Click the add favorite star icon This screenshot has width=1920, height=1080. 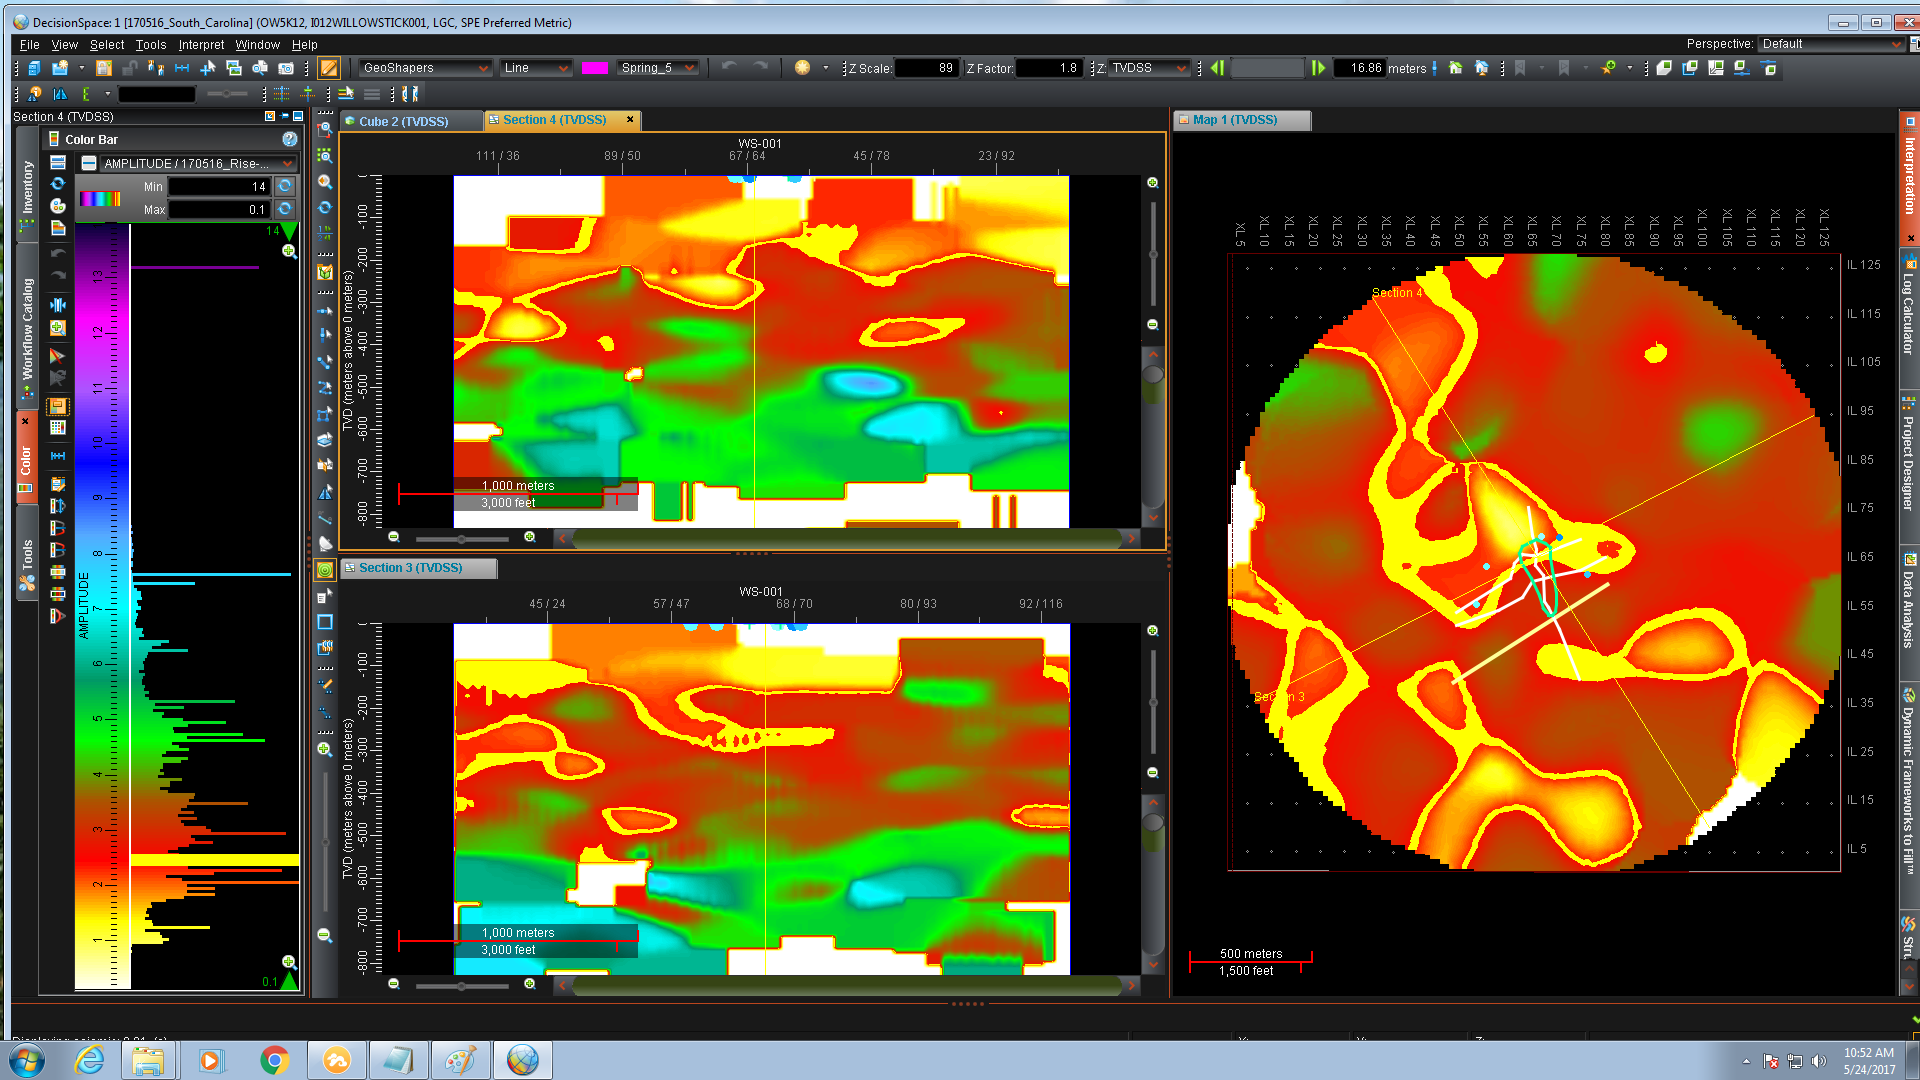pyautogui.click(x=1608, y=68)
